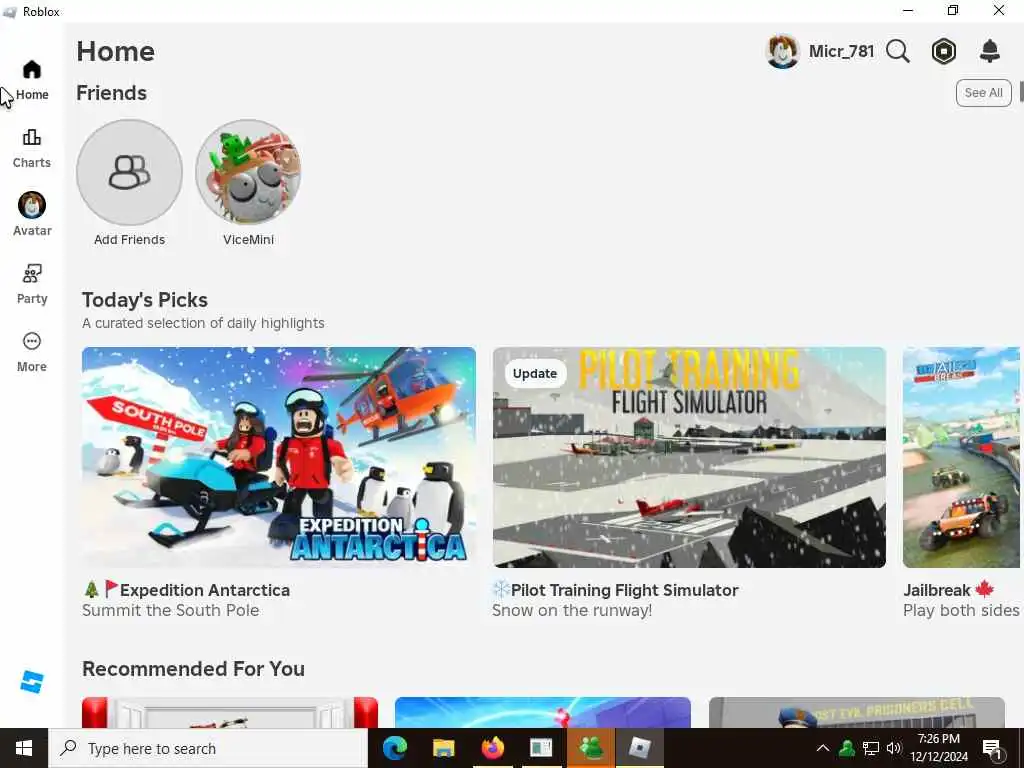Switch to the Roblox taskbar icon
Screen dimensions: 1024x768
pyautogui.click(x=639, y=748)
